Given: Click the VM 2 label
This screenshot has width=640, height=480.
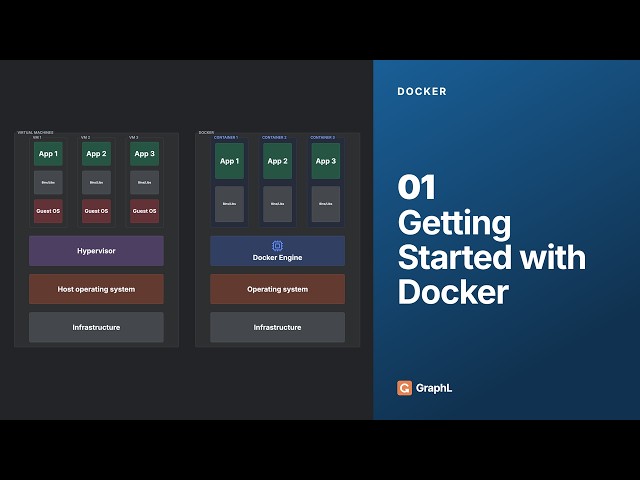Looking at the screenshot, I should [85, 138].
